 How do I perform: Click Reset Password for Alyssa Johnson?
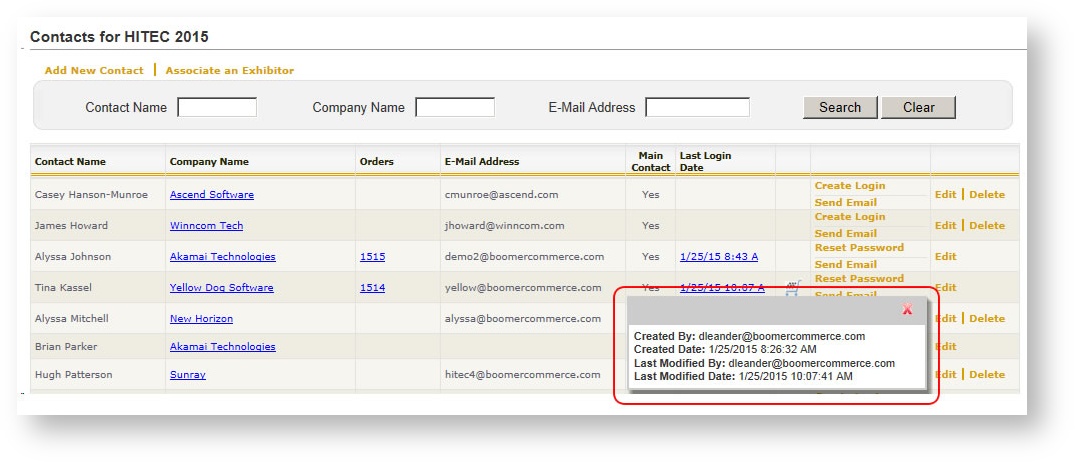tap(859, 248)
